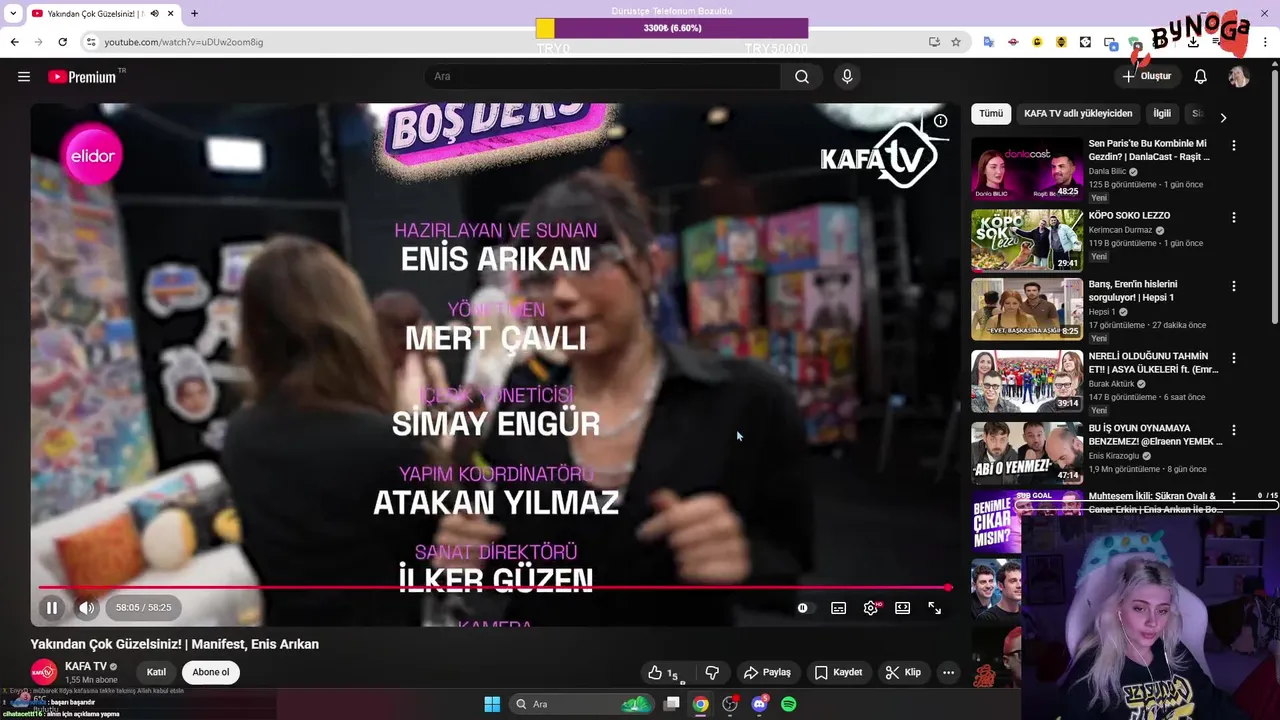The width and height of the screenshot is (1280, 720).
Task: Subscribe with Abone ol button
Action: click(211, 672)
